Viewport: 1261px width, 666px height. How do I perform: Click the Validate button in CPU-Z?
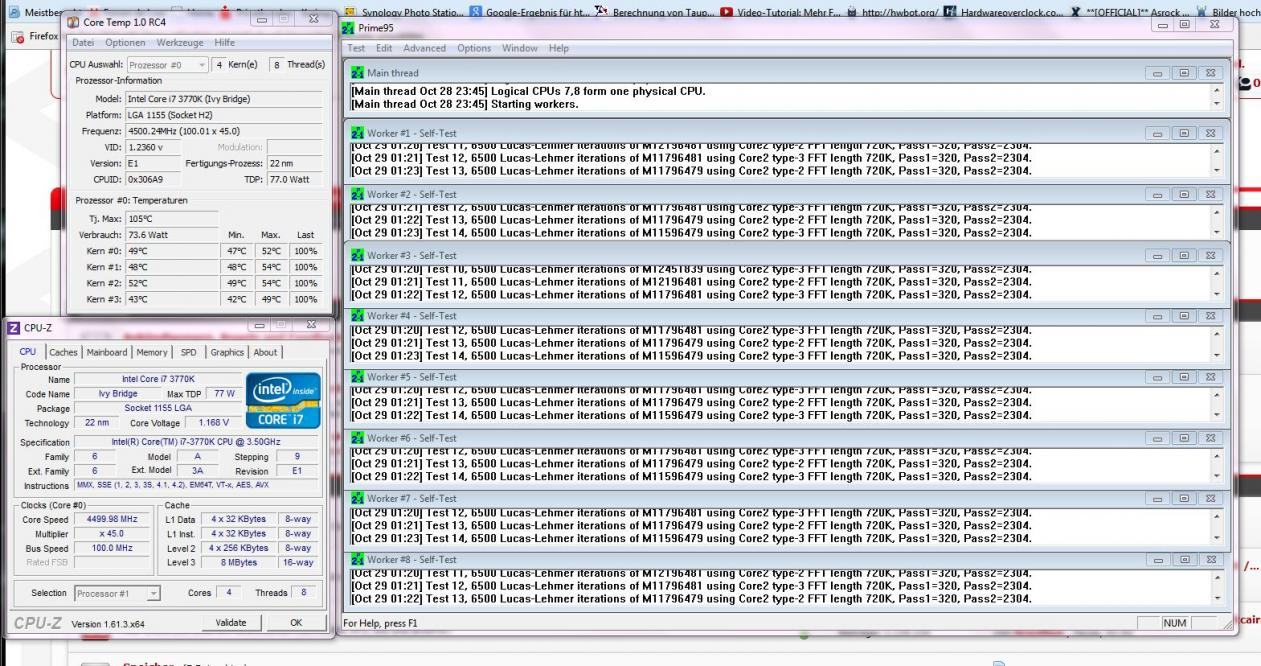pos(231,623)
